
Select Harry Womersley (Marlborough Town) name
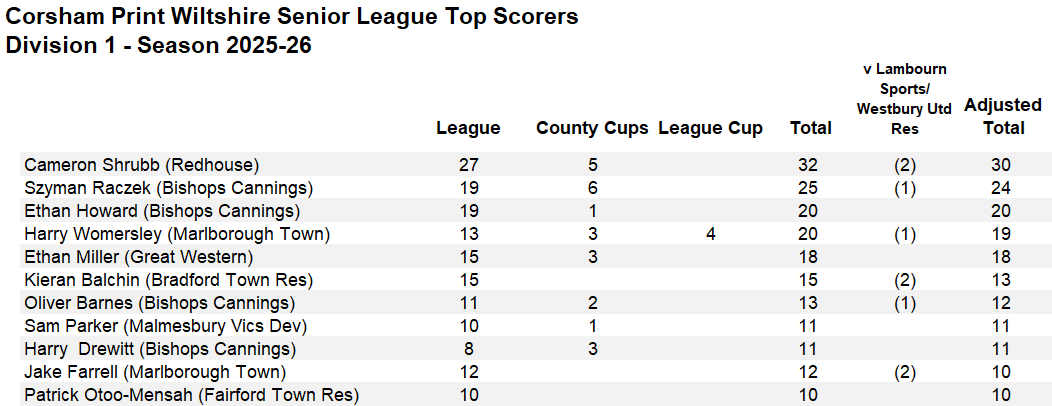coord(177,234)
